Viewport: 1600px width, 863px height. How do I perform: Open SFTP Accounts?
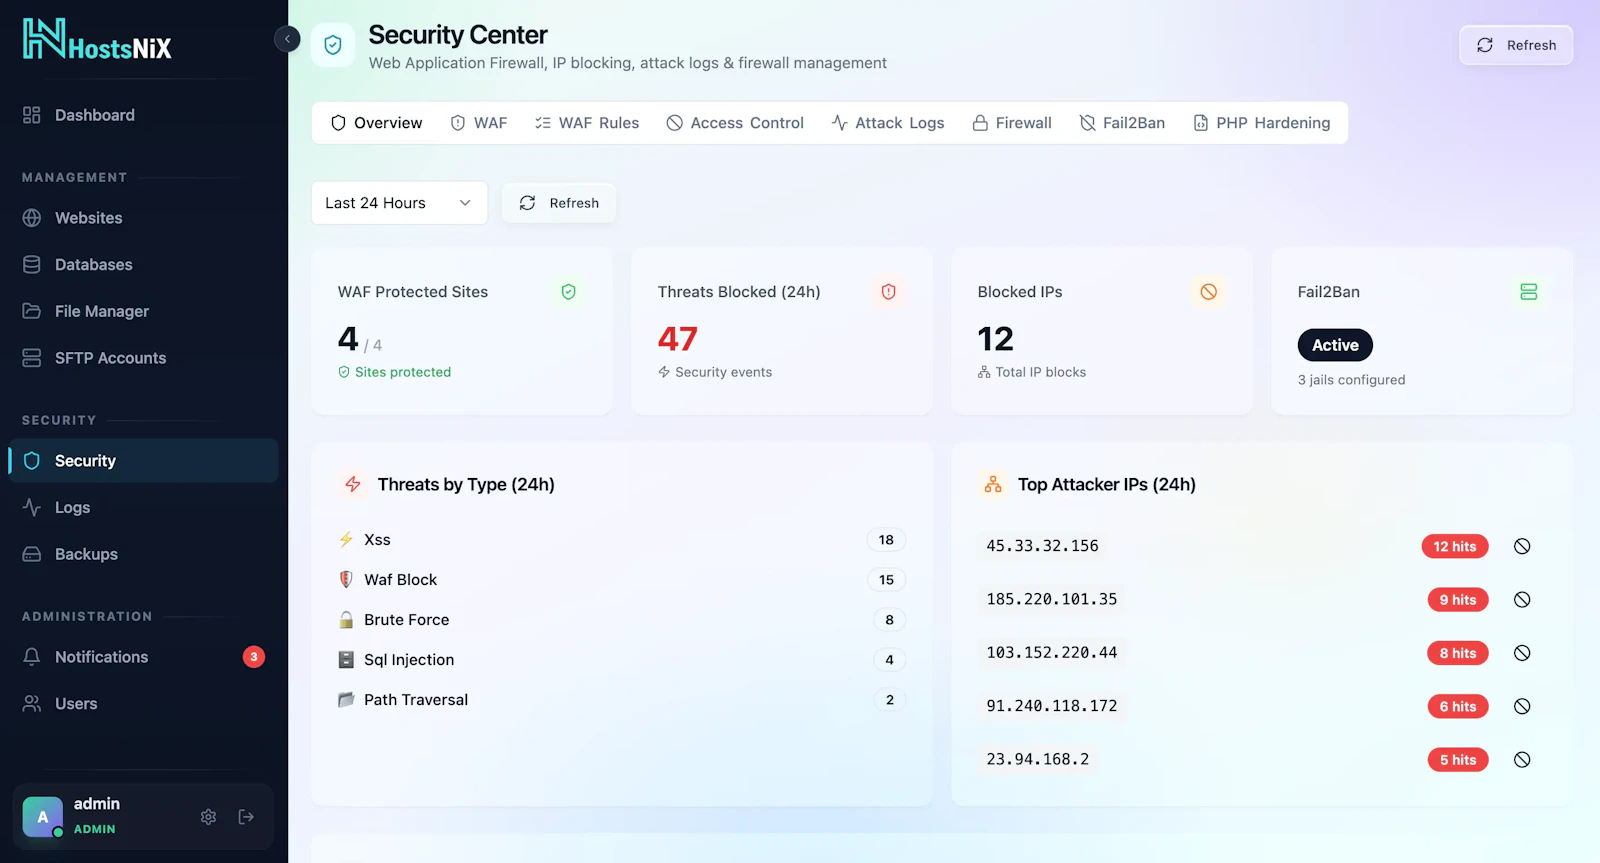coord(143,358)
